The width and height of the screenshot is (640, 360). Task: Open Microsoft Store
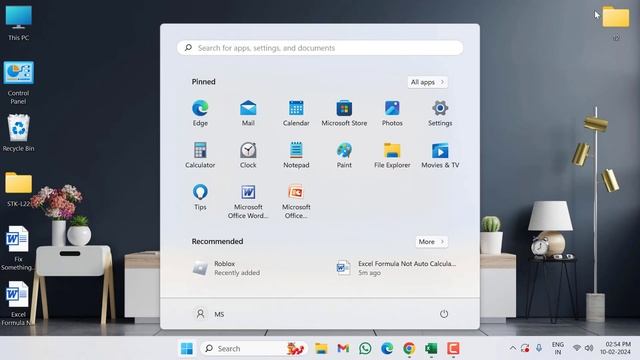click(344, 113)
